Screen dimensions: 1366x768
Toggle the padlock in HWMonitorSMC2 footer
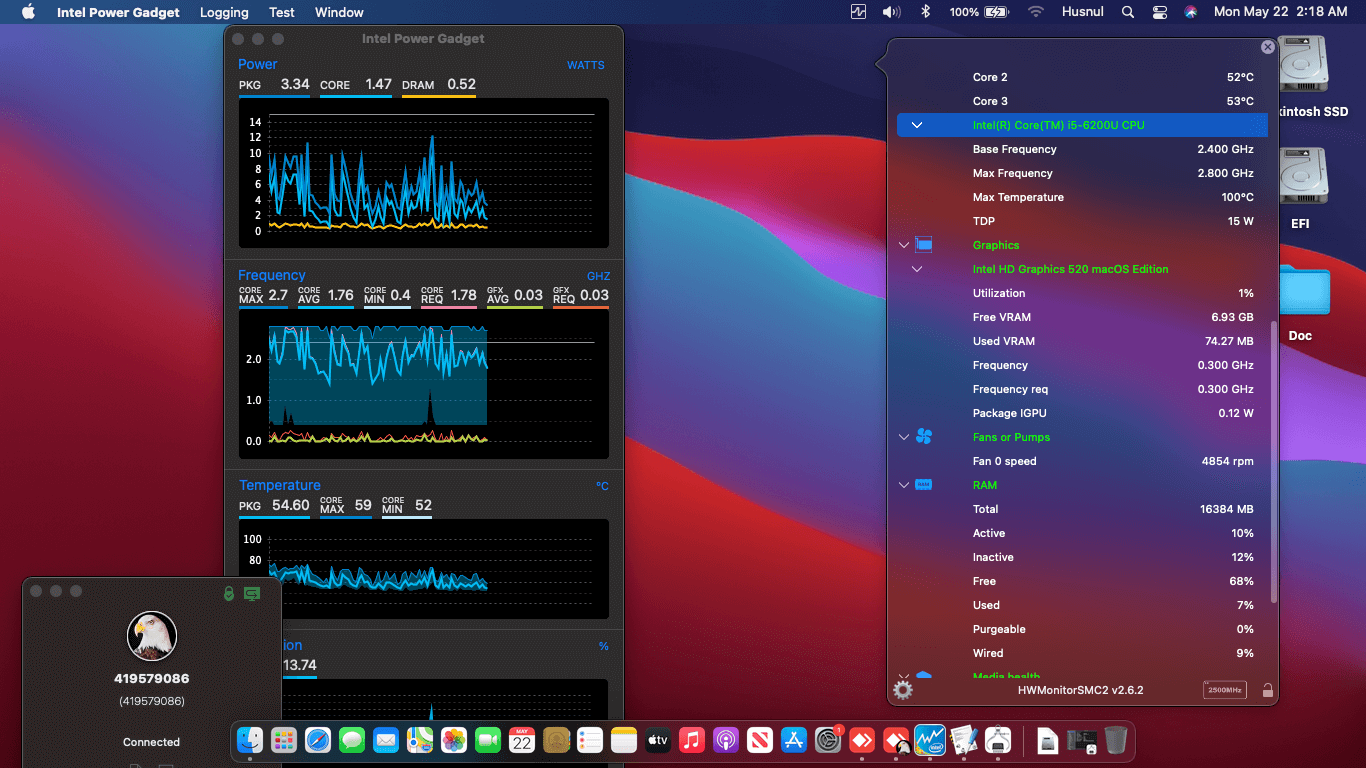point(1267,690)
